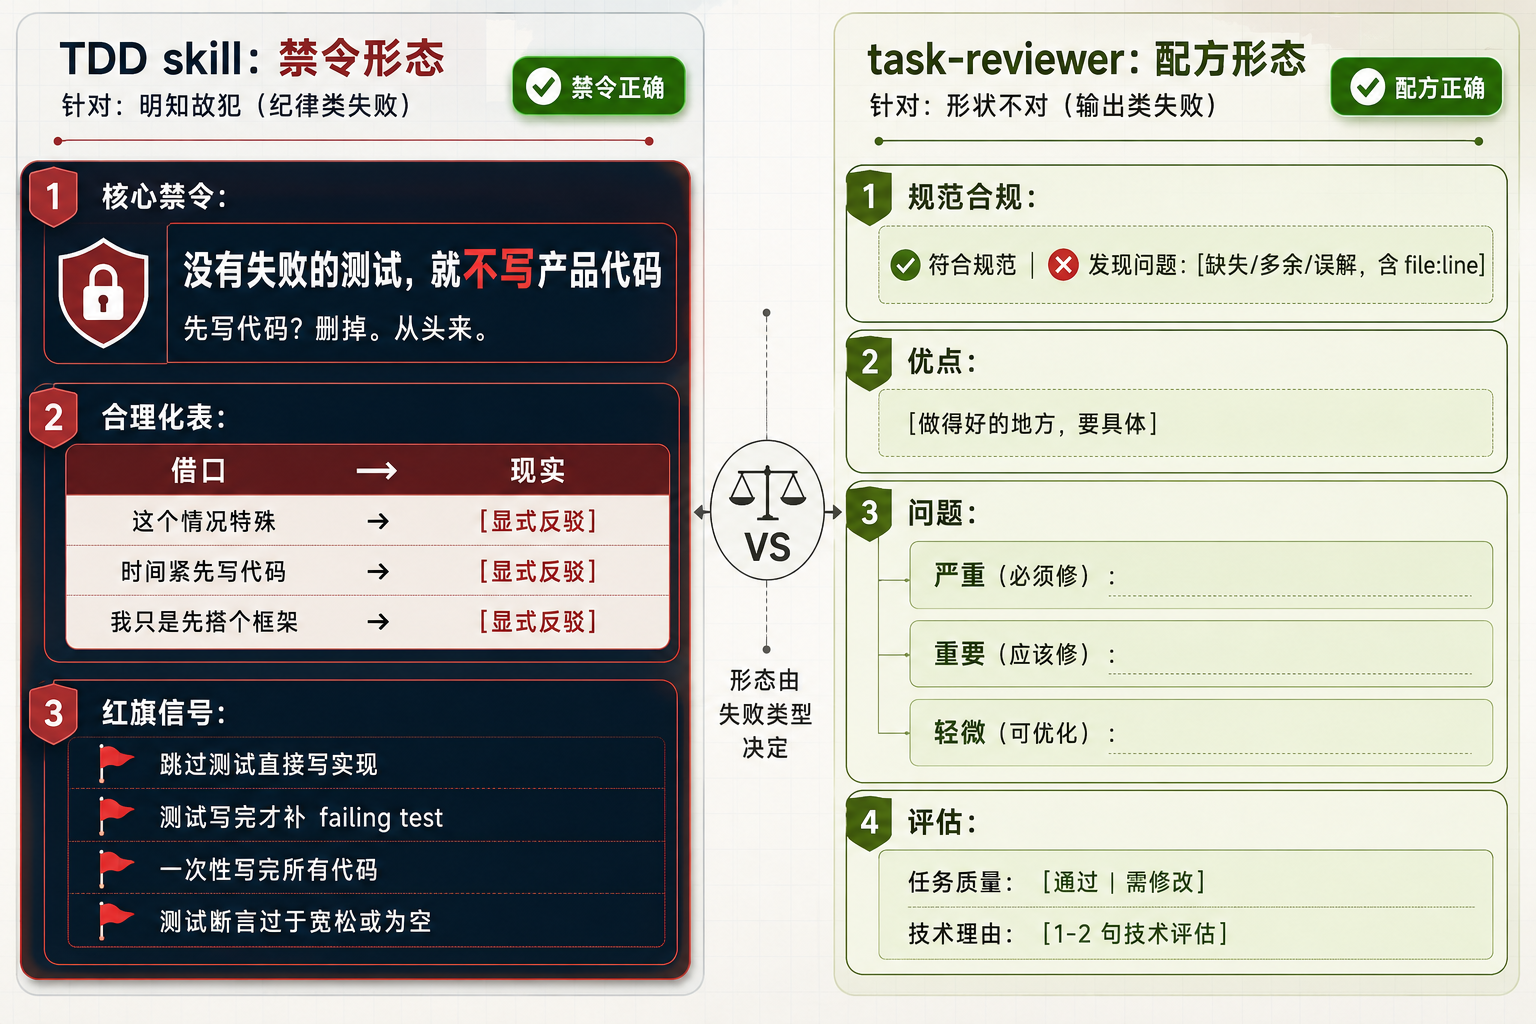This screenshot has height=1024, width=1536.
Task: Click the center caption 形态由失败类型决定
Action: (x=765, y=714)
